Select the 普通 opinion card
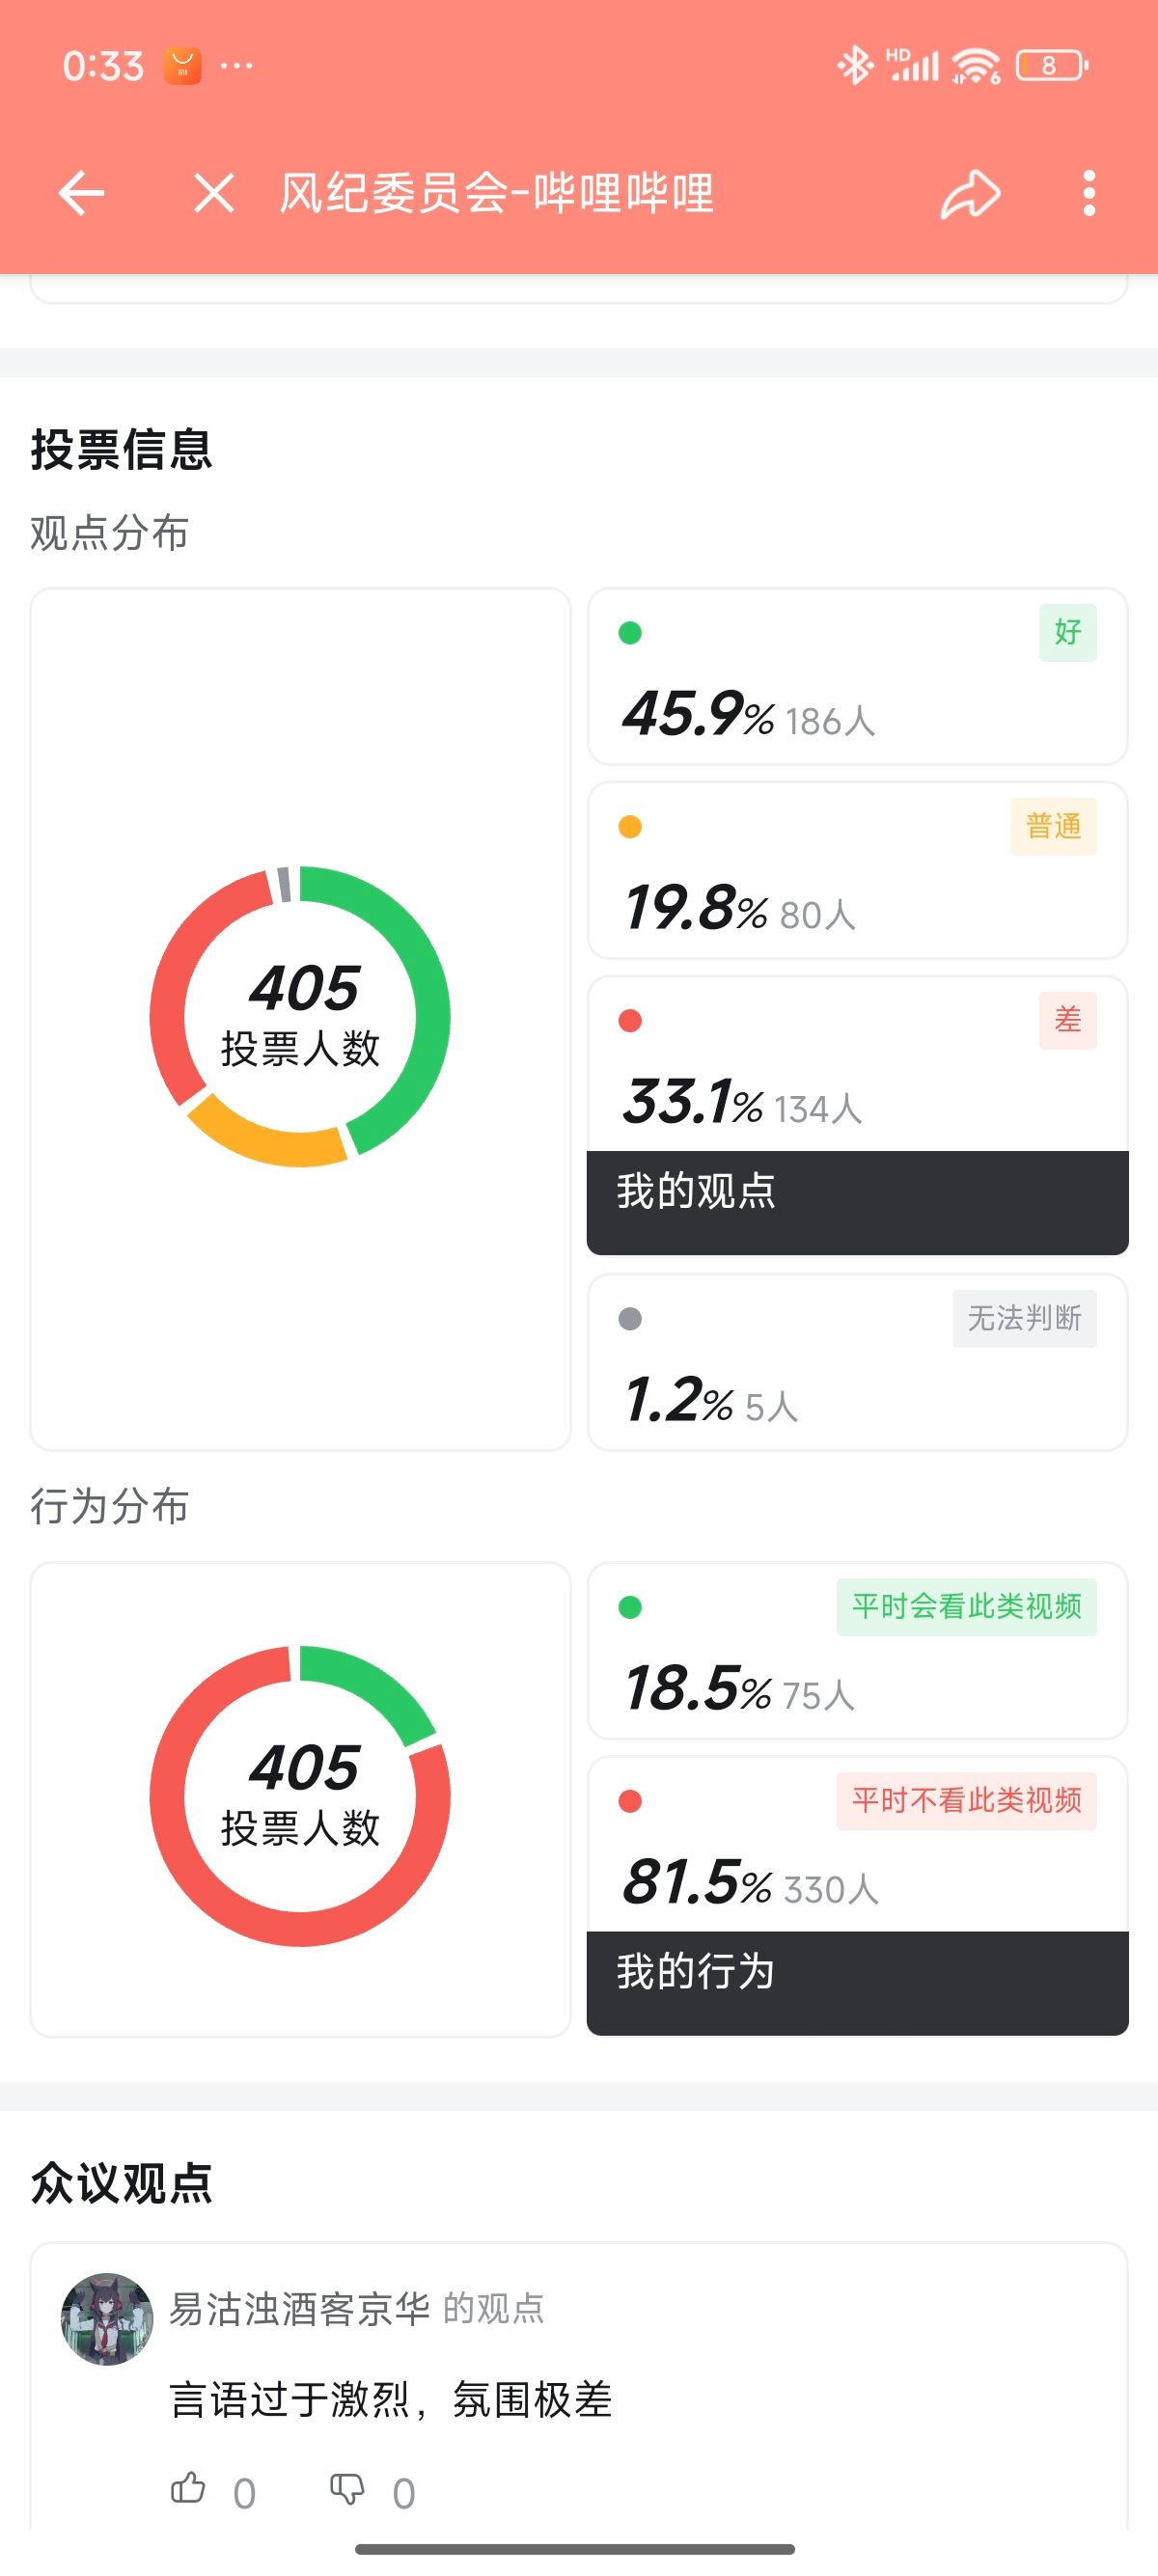1158x2576 pixels. click(857, 871)
